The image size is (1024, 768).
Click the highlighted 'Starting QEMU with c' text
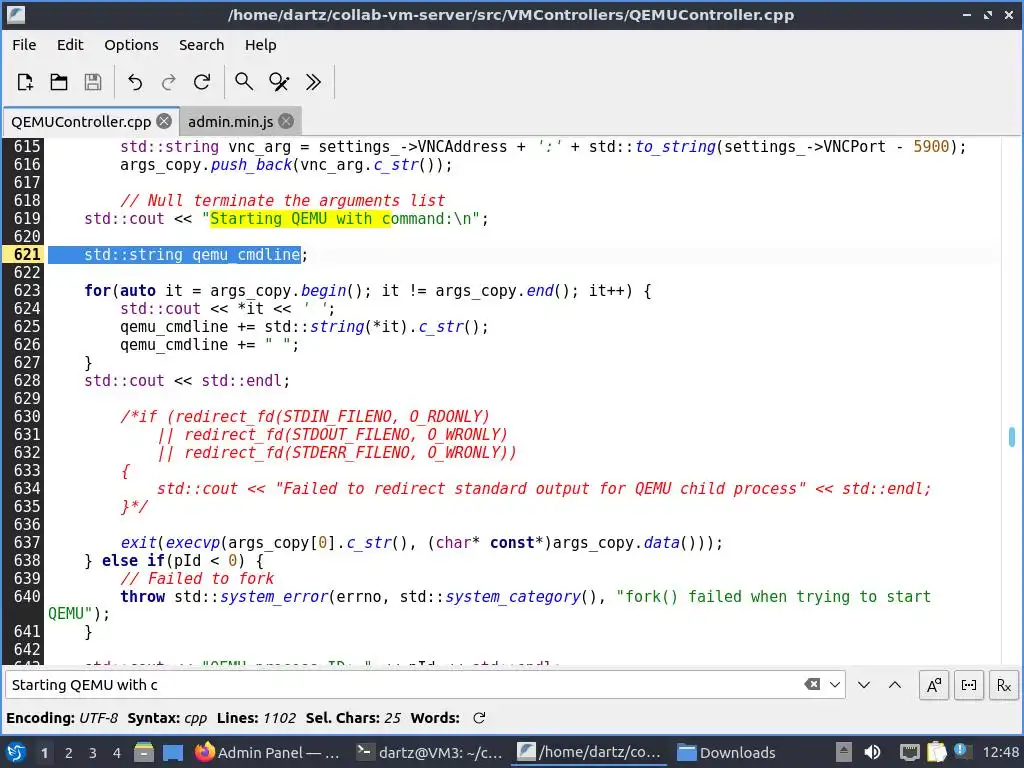point(300,219)
